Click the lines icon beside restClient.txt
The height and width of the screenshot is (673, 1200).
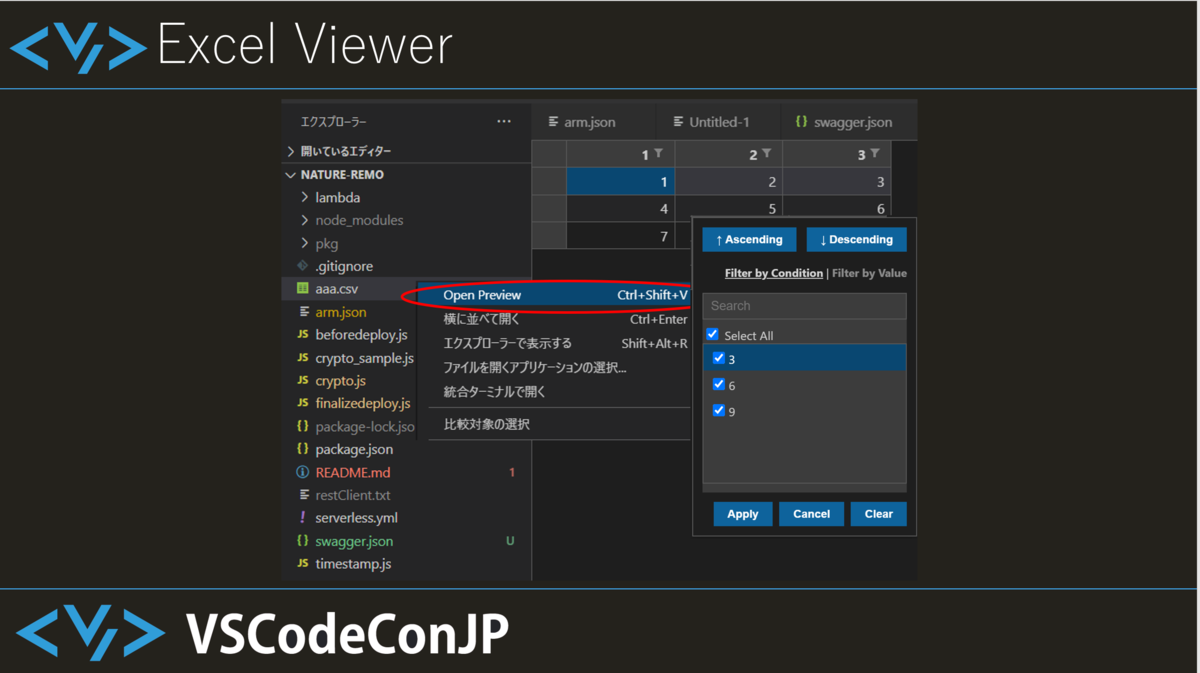click(x=303, y=495)
